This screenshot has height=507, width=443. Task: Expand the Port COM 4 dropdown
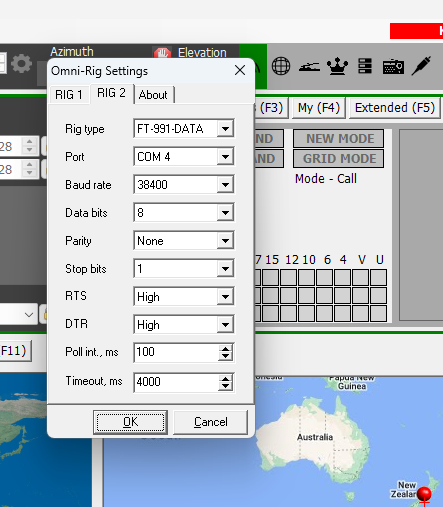(225, 157)
